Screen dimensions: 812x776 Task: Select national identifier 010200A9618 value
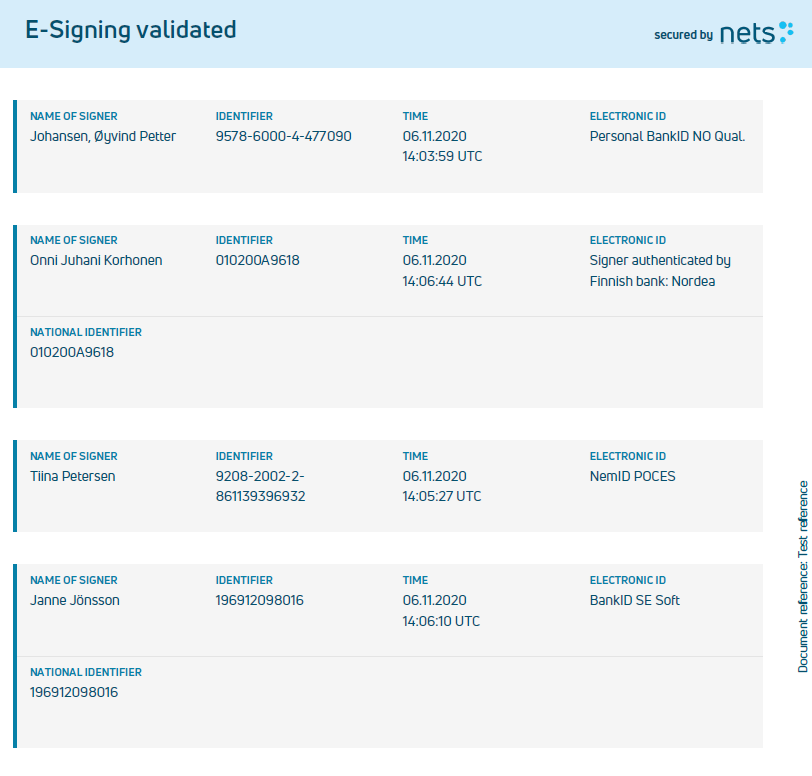72,352
